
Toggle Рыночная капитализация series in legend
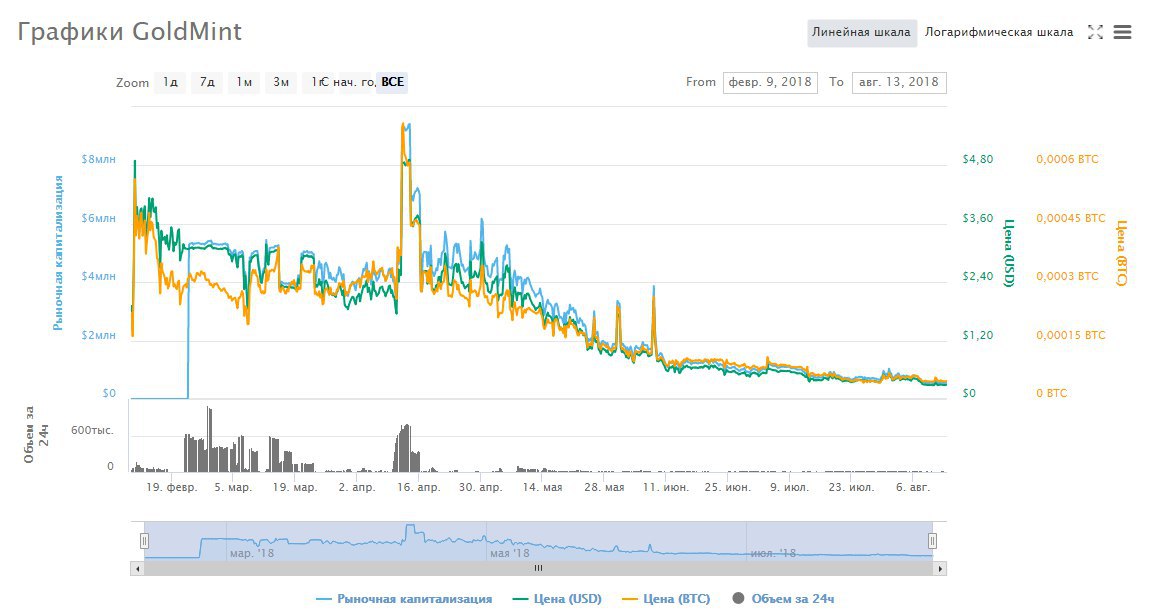tap(404, 599)
